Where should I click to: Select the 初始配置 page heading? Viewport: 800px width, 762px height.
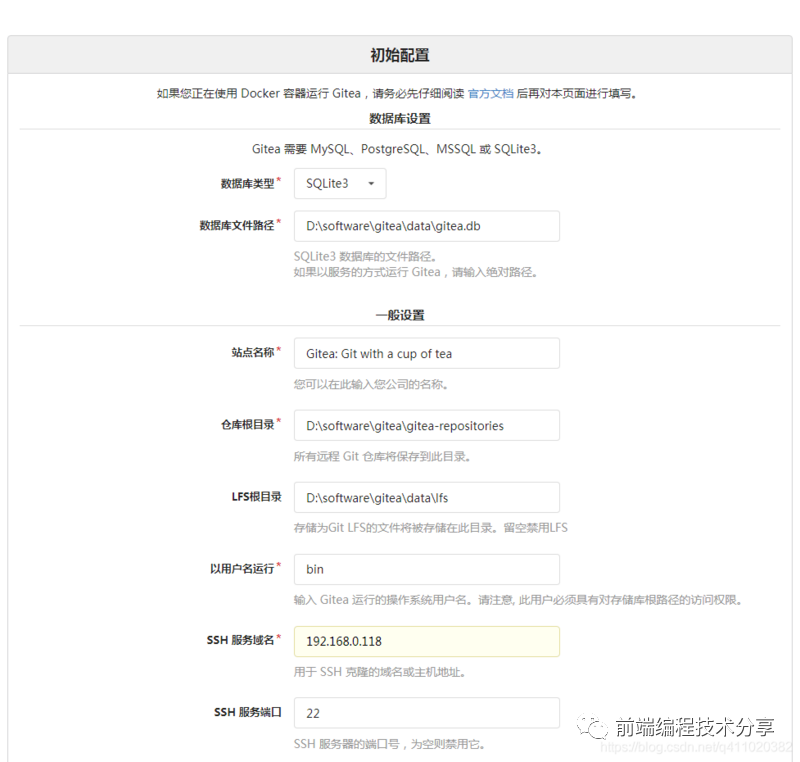(x=399, y=55)
